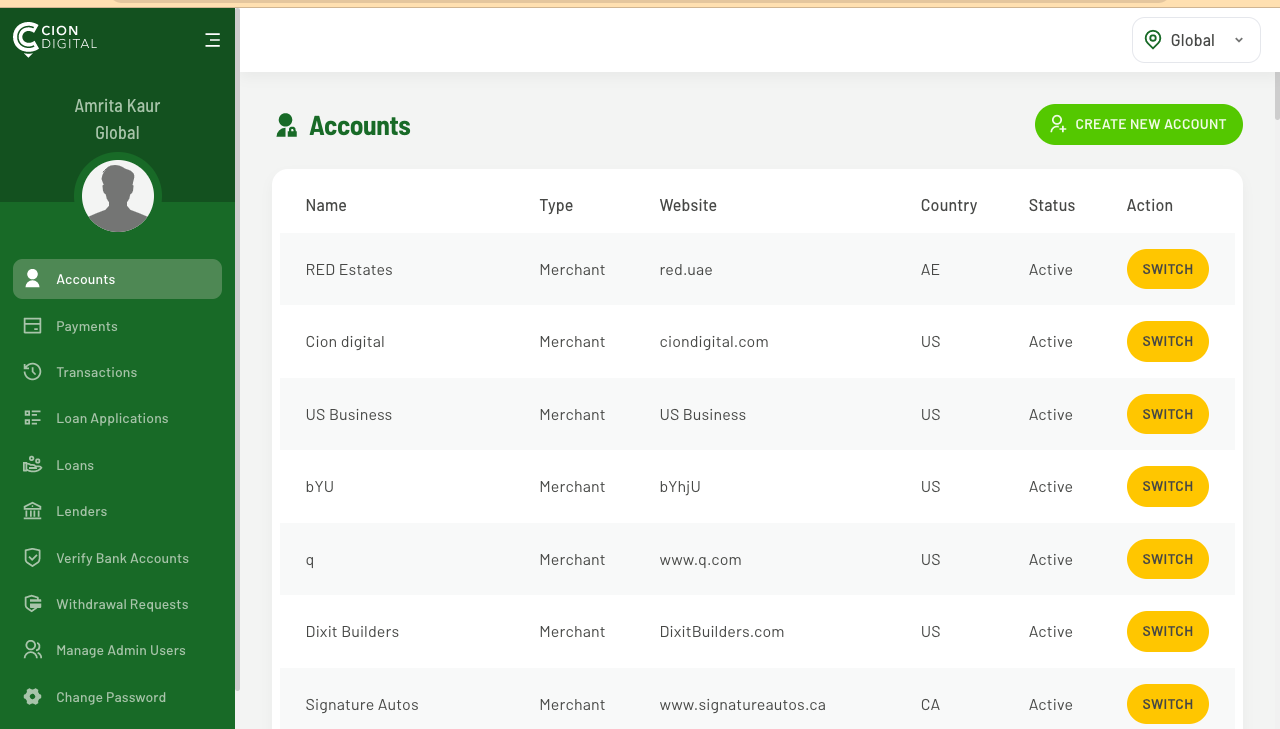
Task: Switch to the RED Estates account
Action: [x=1167, y=269]
